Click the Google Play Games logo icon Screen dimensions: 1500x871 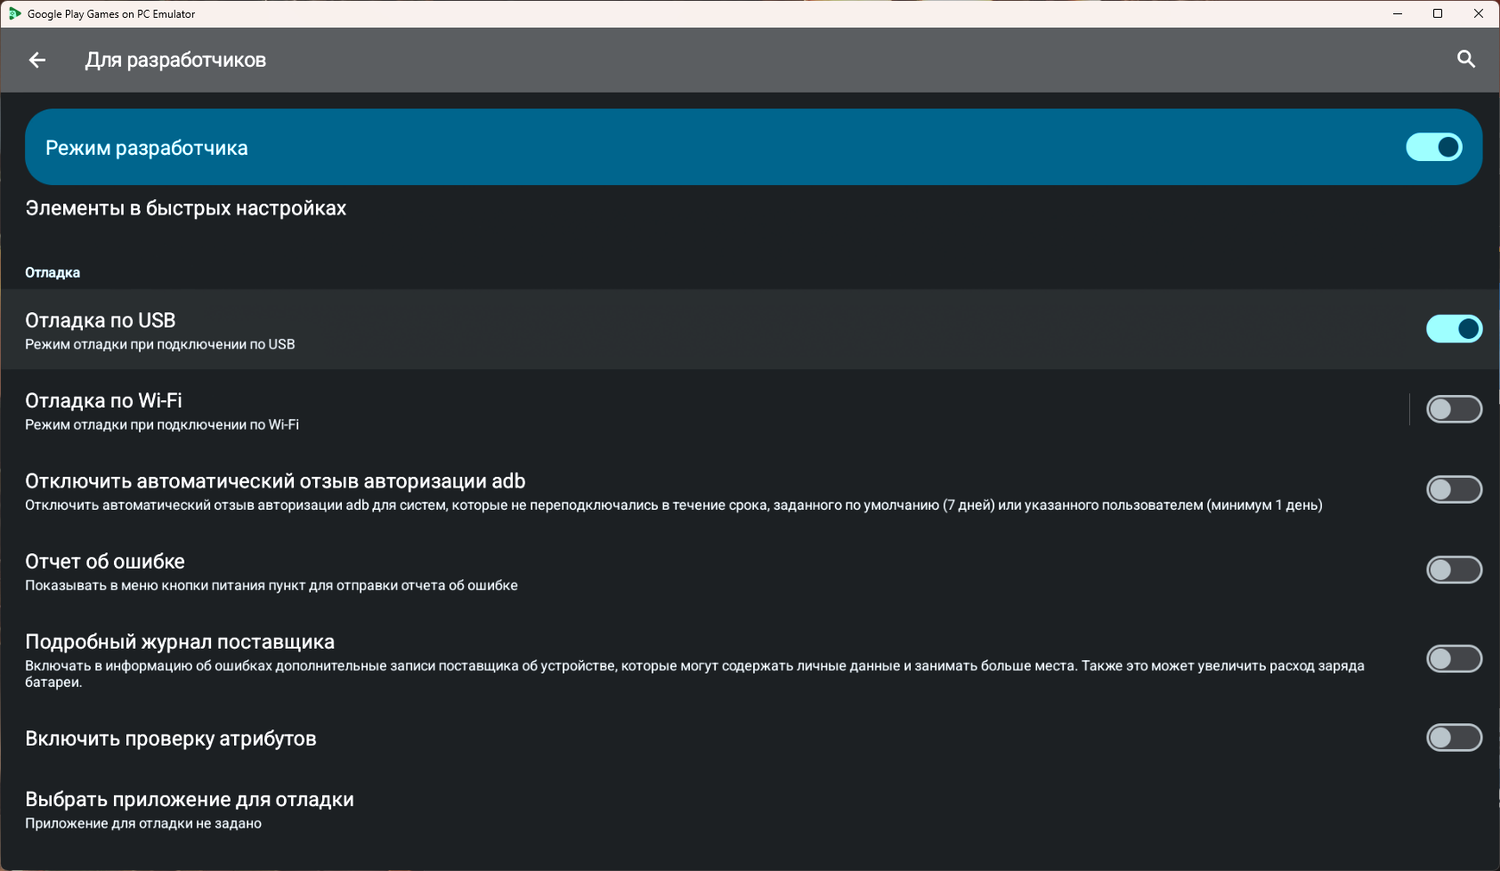coord(14,14)
